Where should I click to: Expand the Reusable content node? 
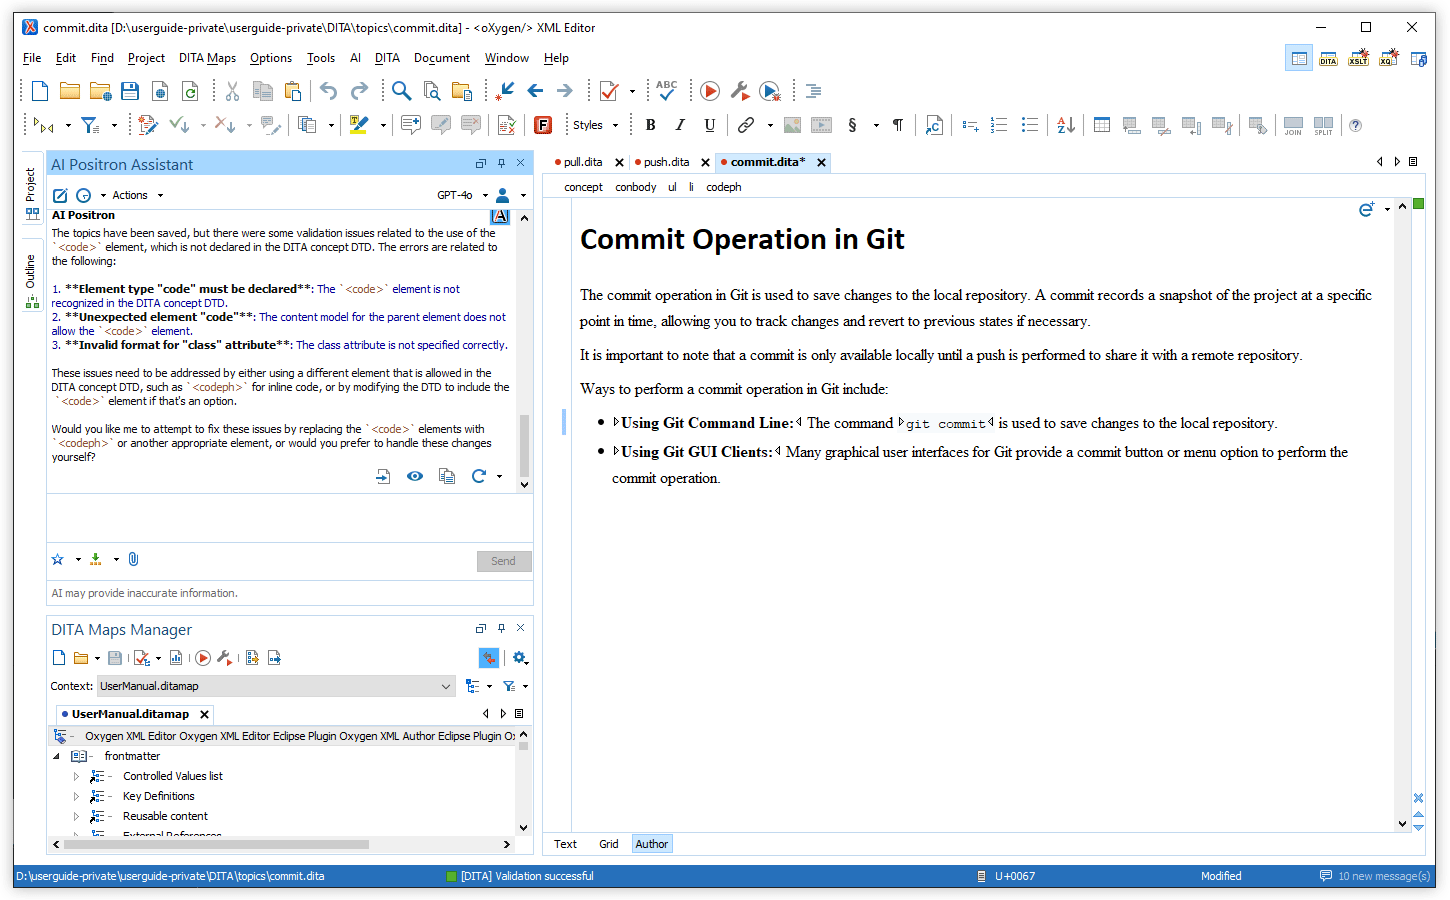[76, 816]
